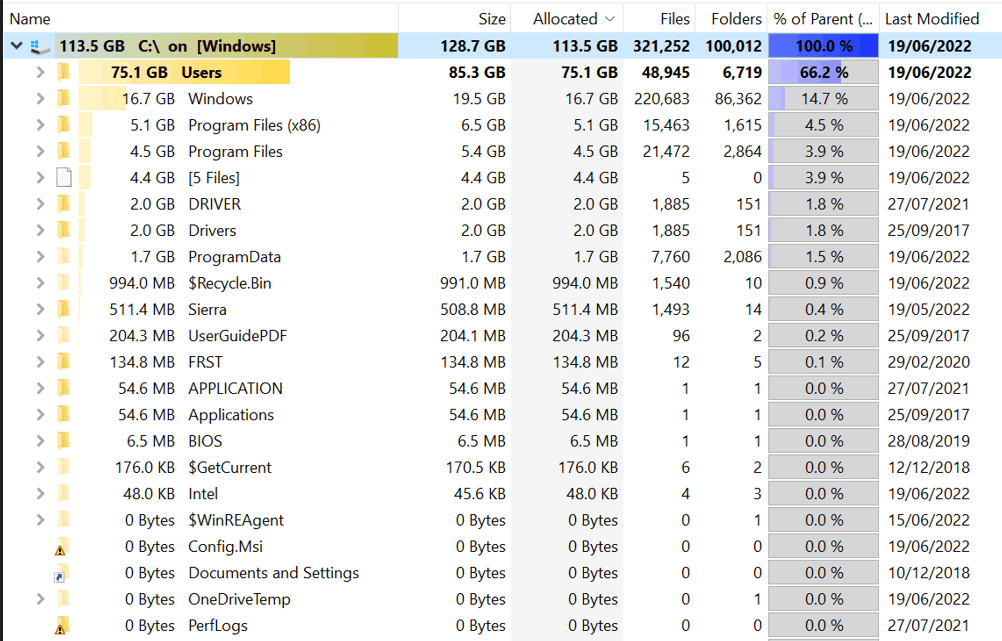This screenshot has height=641, width=1002.
Task: Click the PerfLogs warning folder icon
Action: [62, 626]
